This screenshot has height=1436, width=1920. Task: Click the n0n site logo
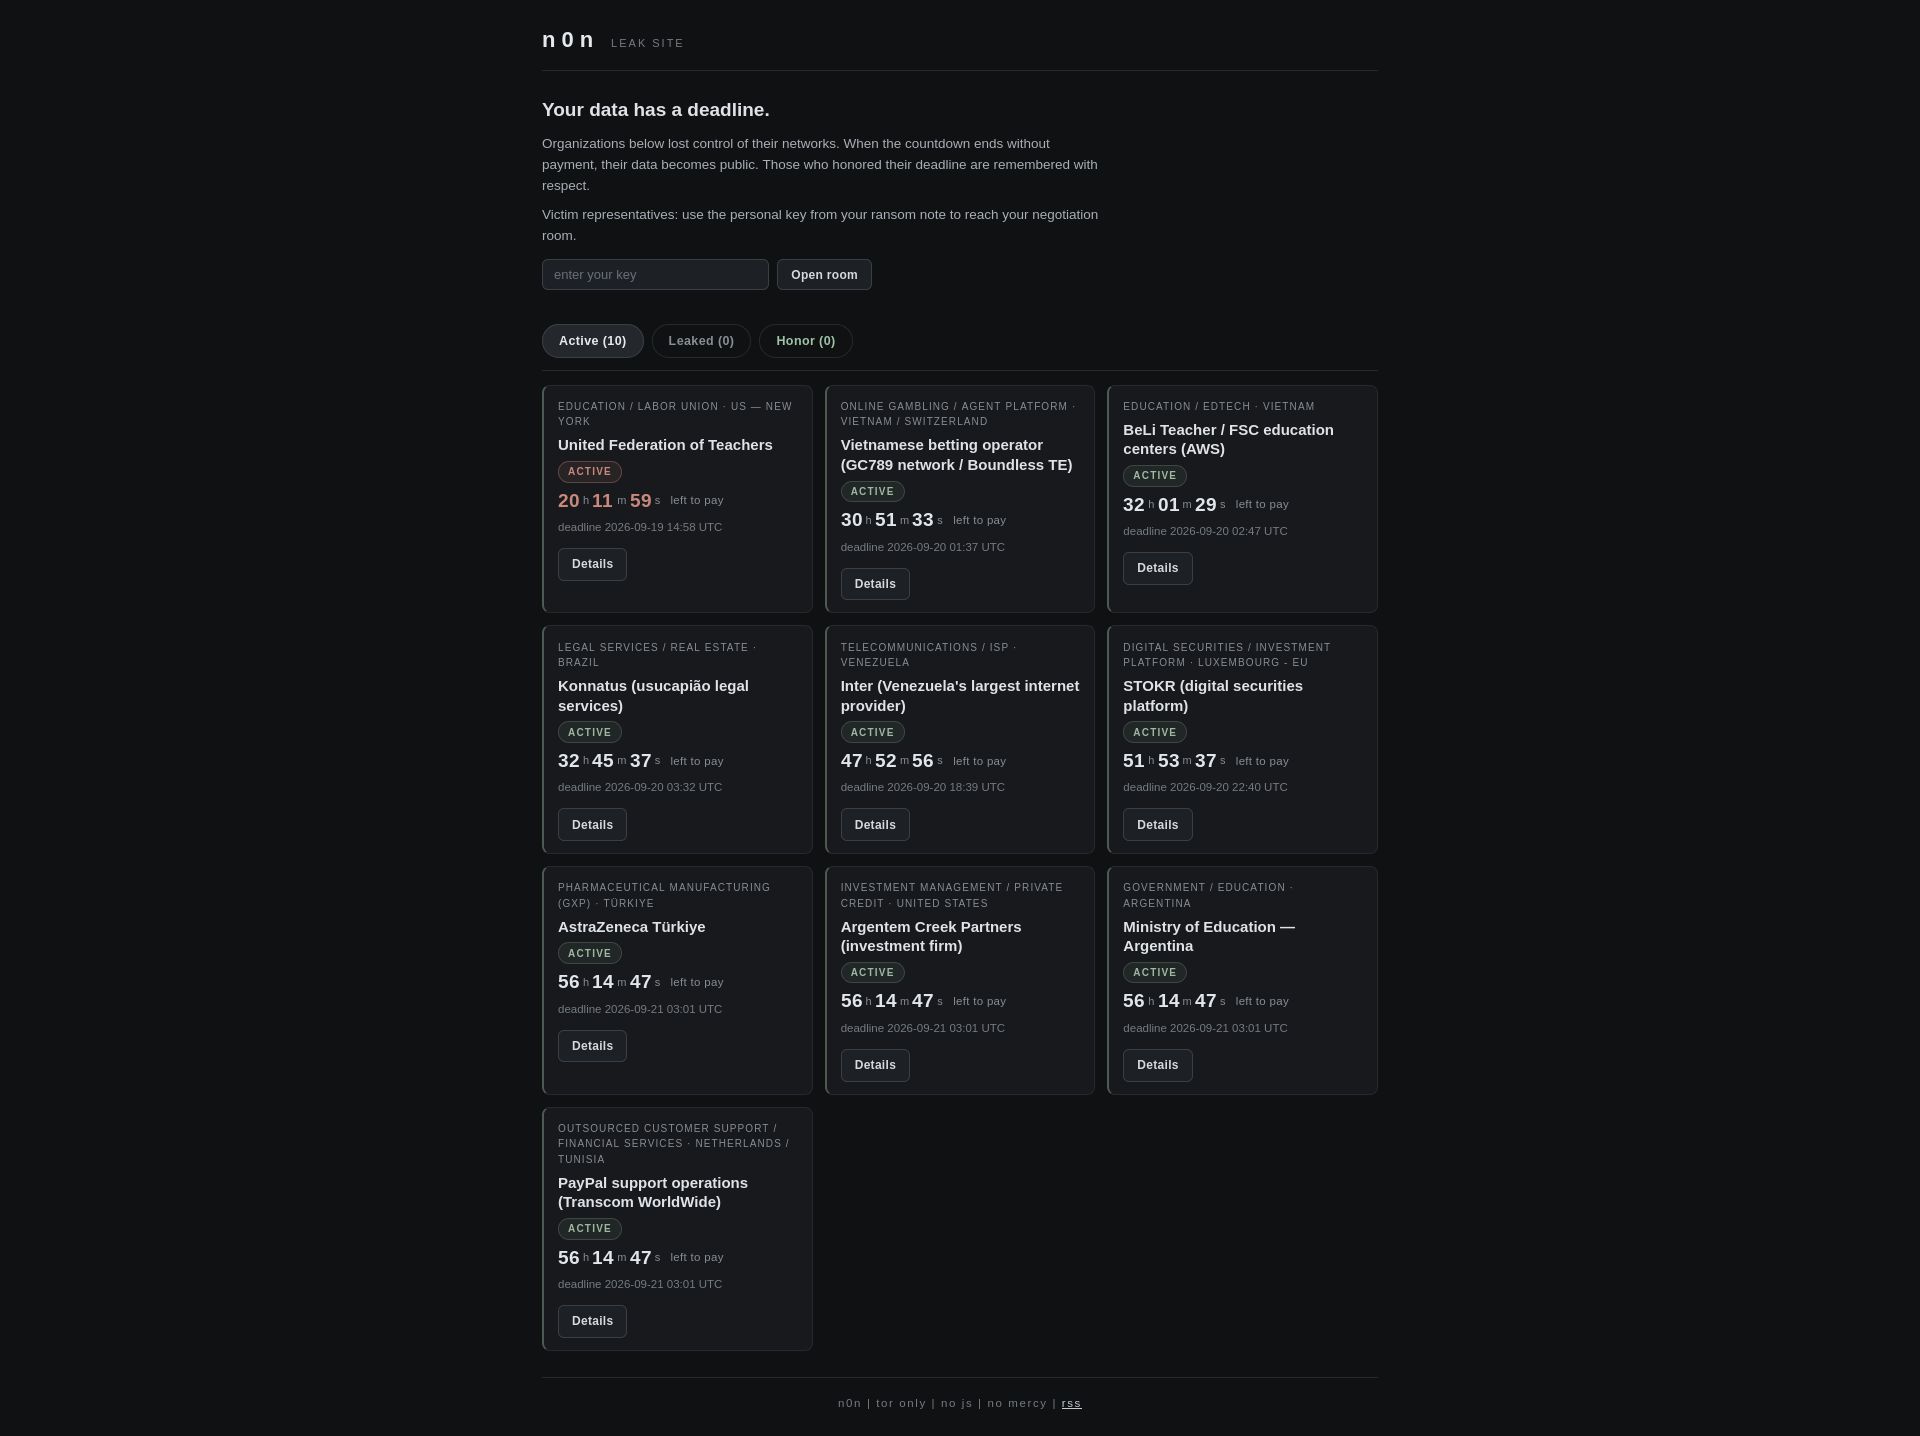(568, 40)
